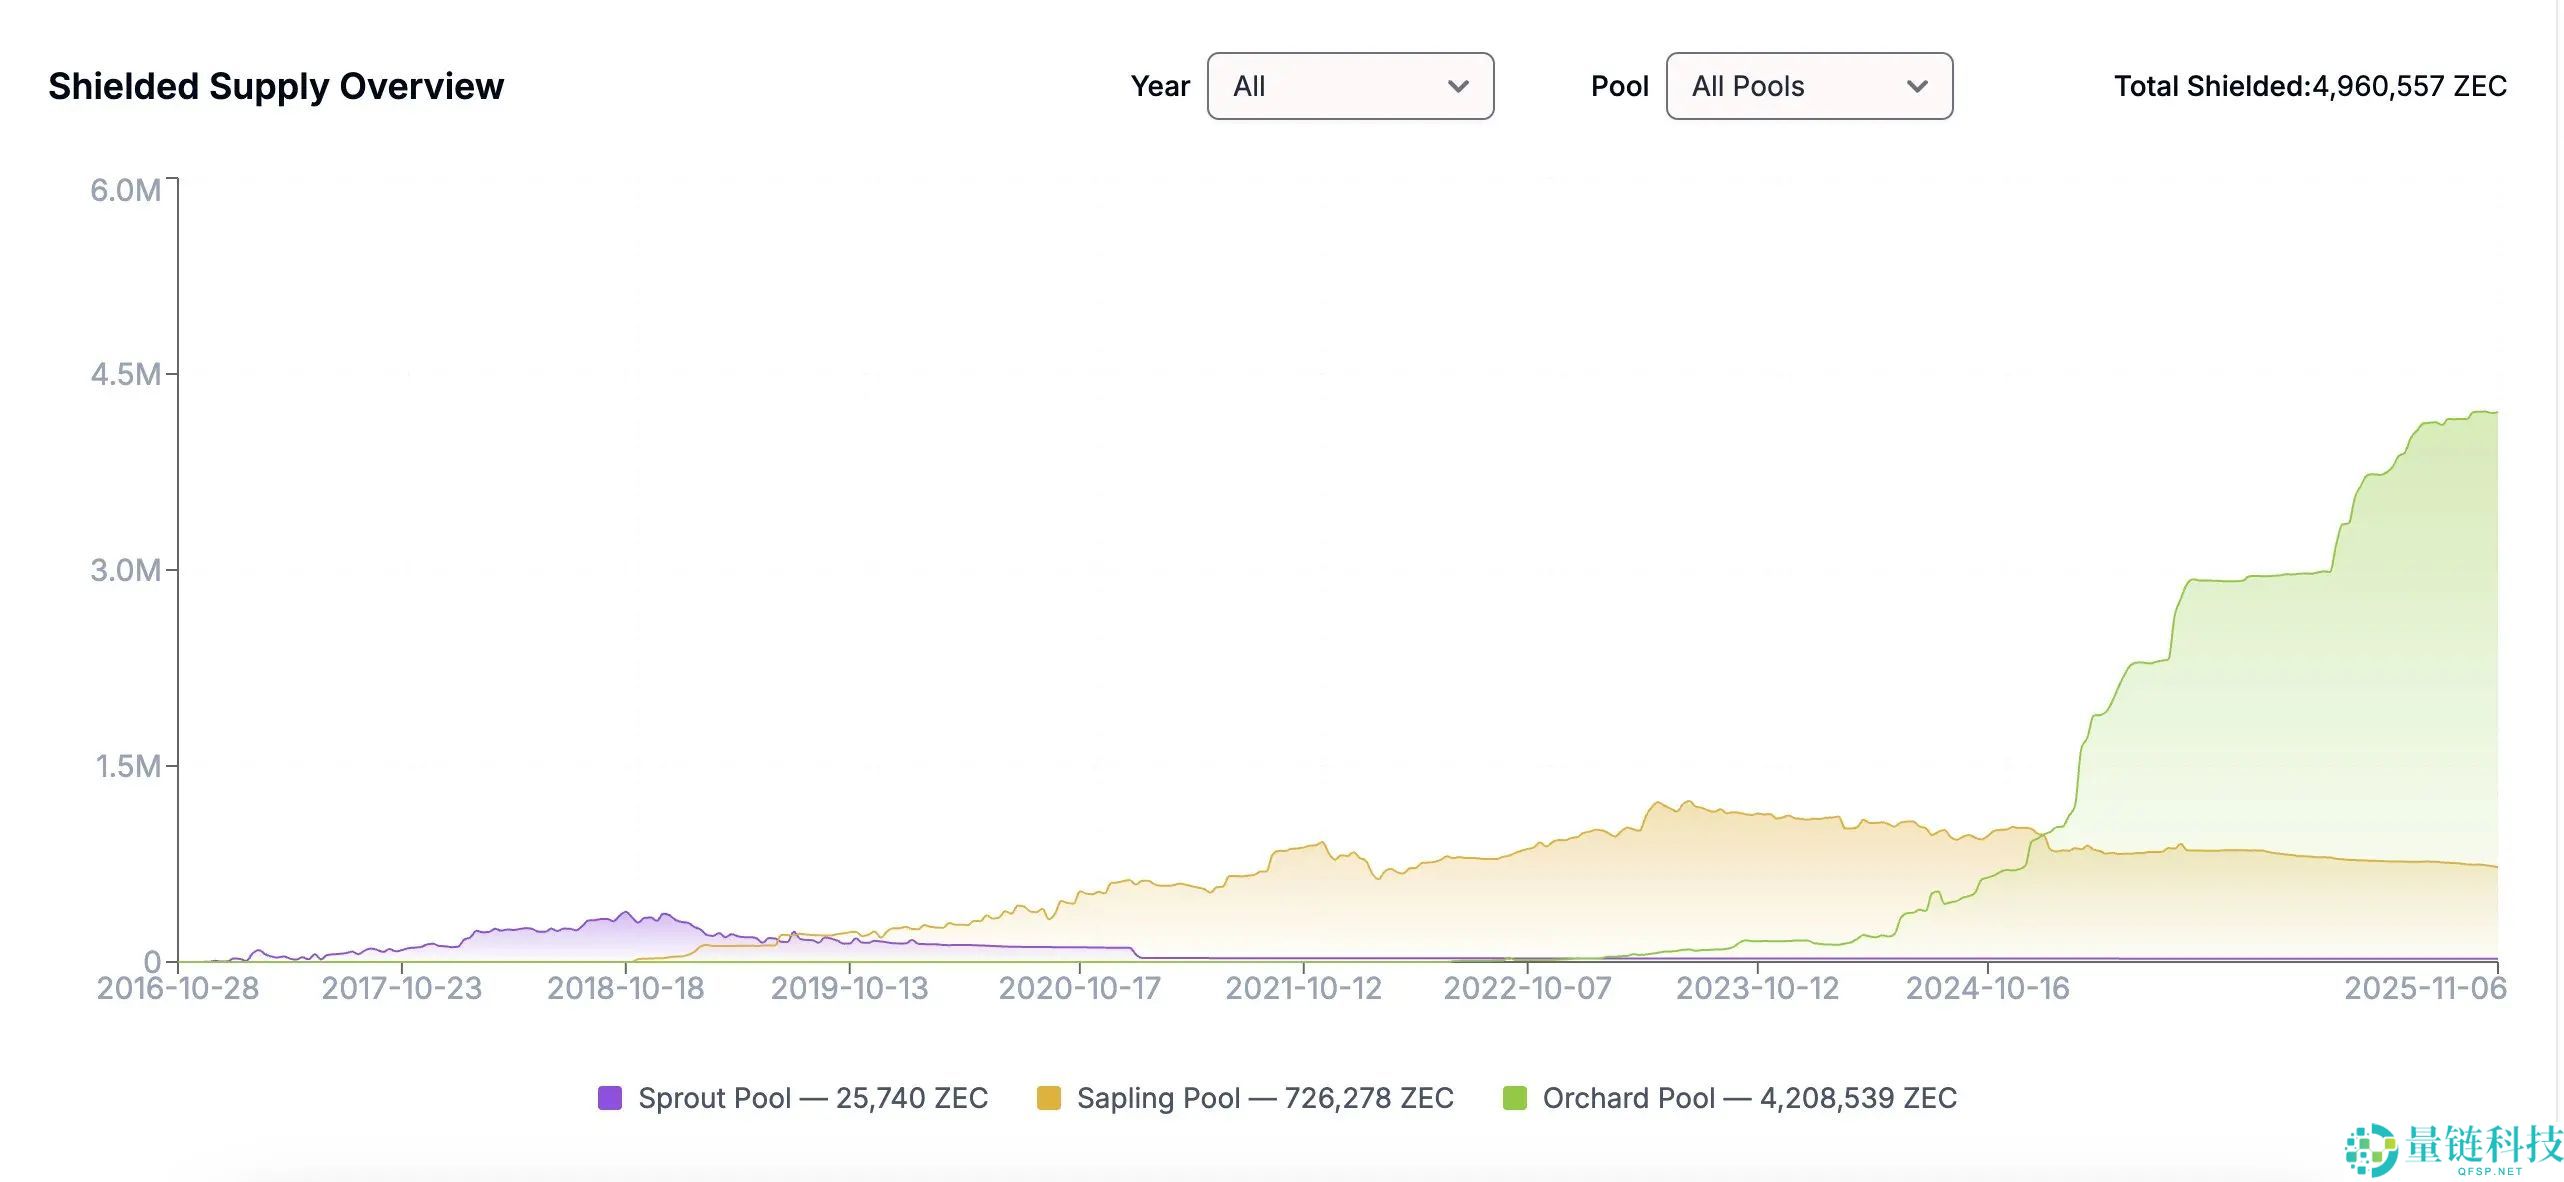
Task: Toggle Orchard Pool green legend square
Action: pyautogui.click(x=1514, y=1098)
